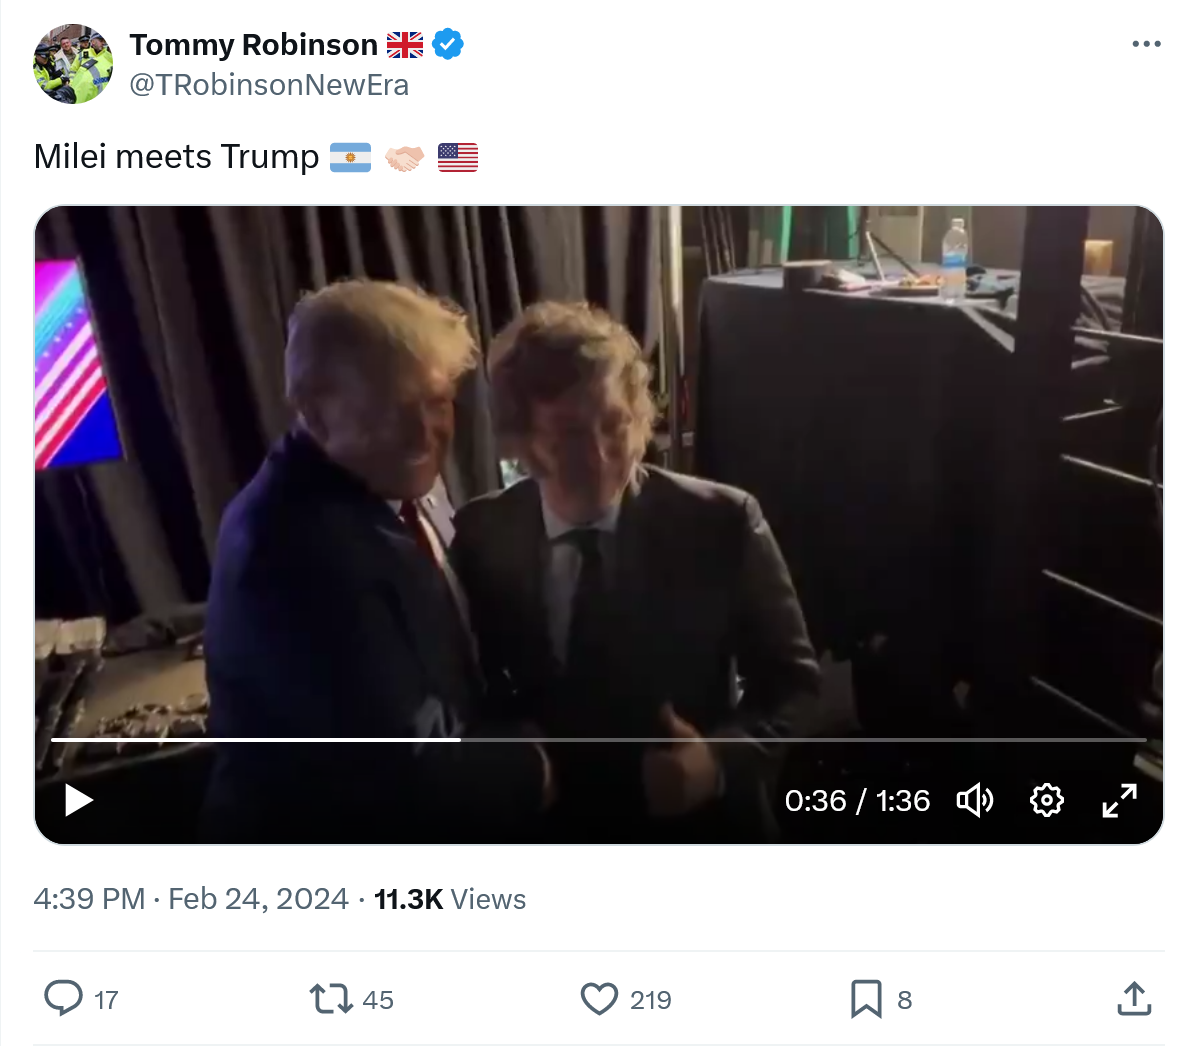Enter fullscreen video mode
The width and height of the screenshot is (1196, 1046).
click(x=1119, y=800)
